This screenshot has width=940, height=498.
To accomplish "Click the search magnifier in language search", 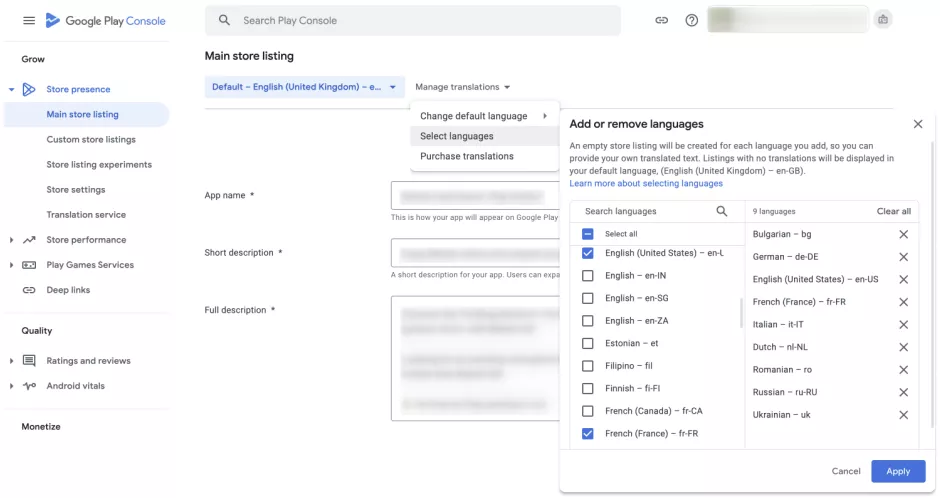I will pyautogui.click(x=721, y=211).
